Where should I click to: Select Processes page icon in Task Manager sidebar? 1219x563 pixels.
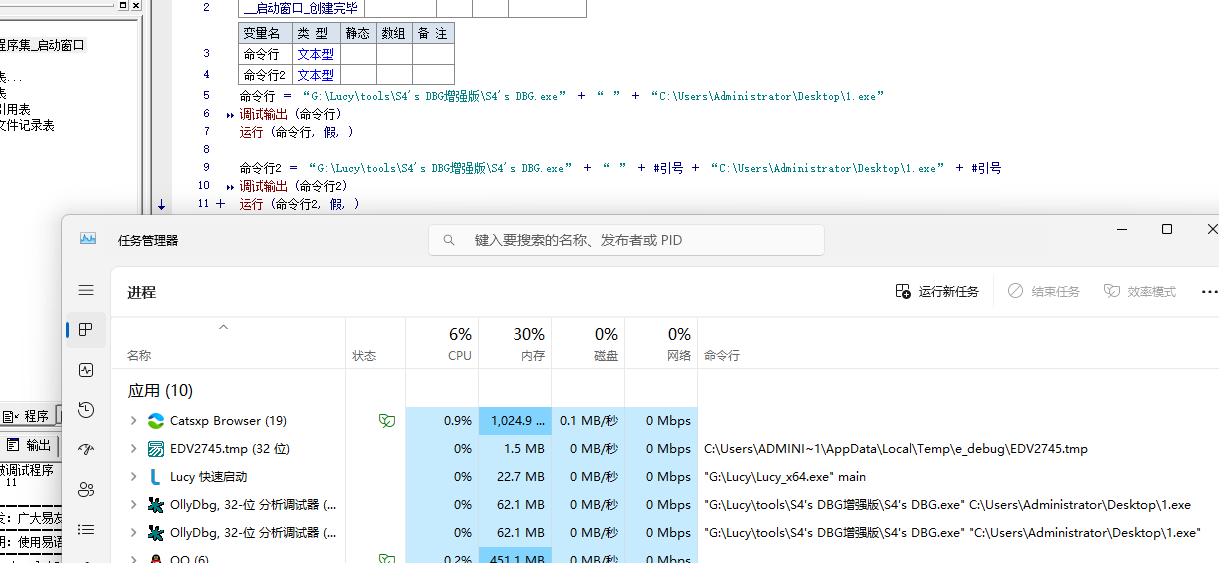pyautogui.click(x=86, y=330)
